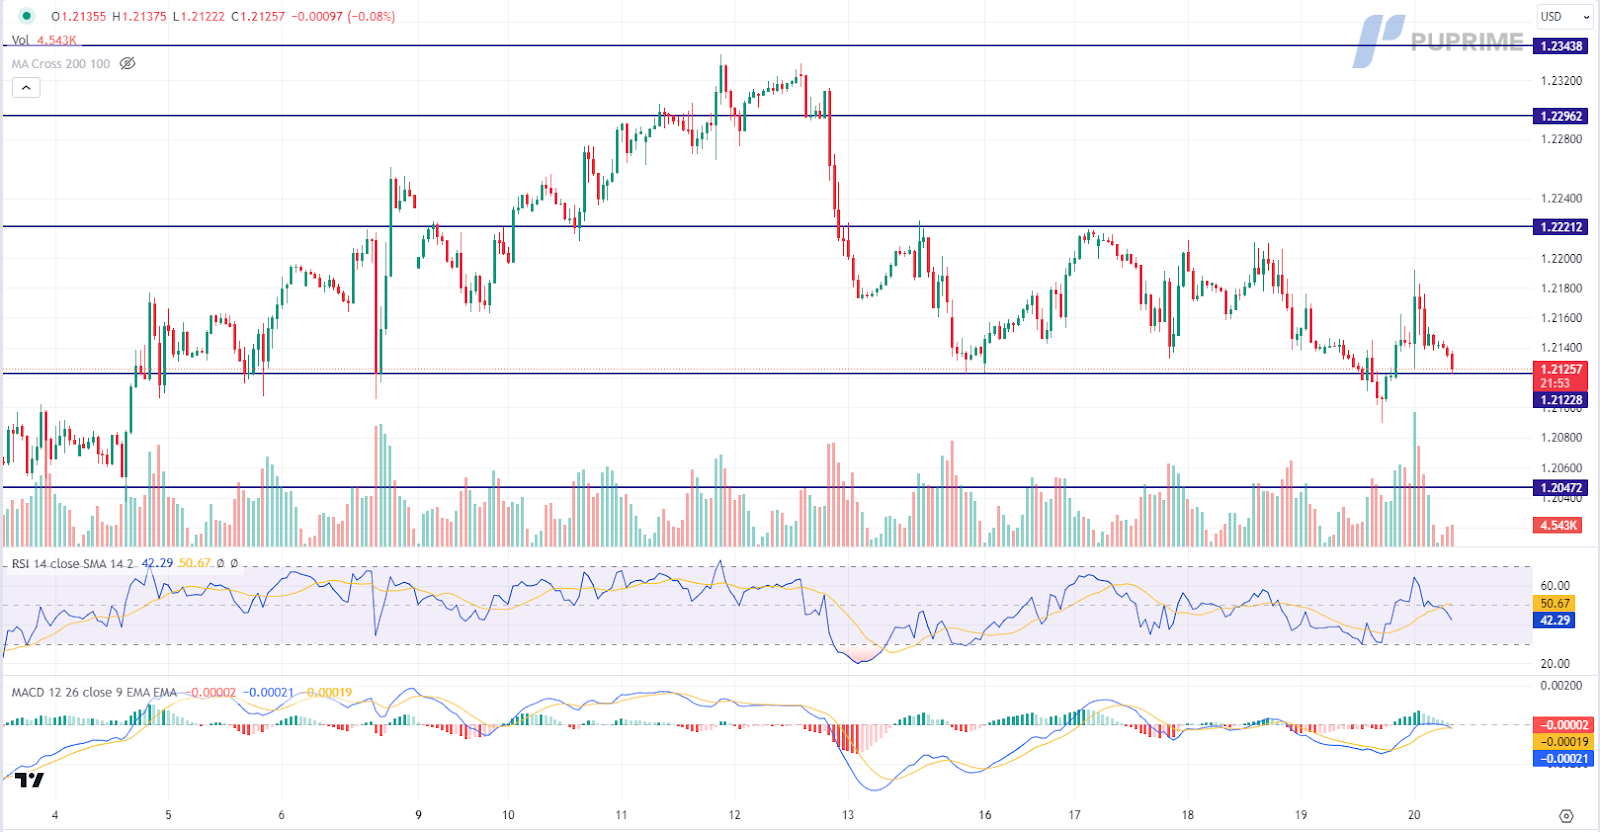Click the red -0.00002 MACD axis label

click(x=1564, y=724)
